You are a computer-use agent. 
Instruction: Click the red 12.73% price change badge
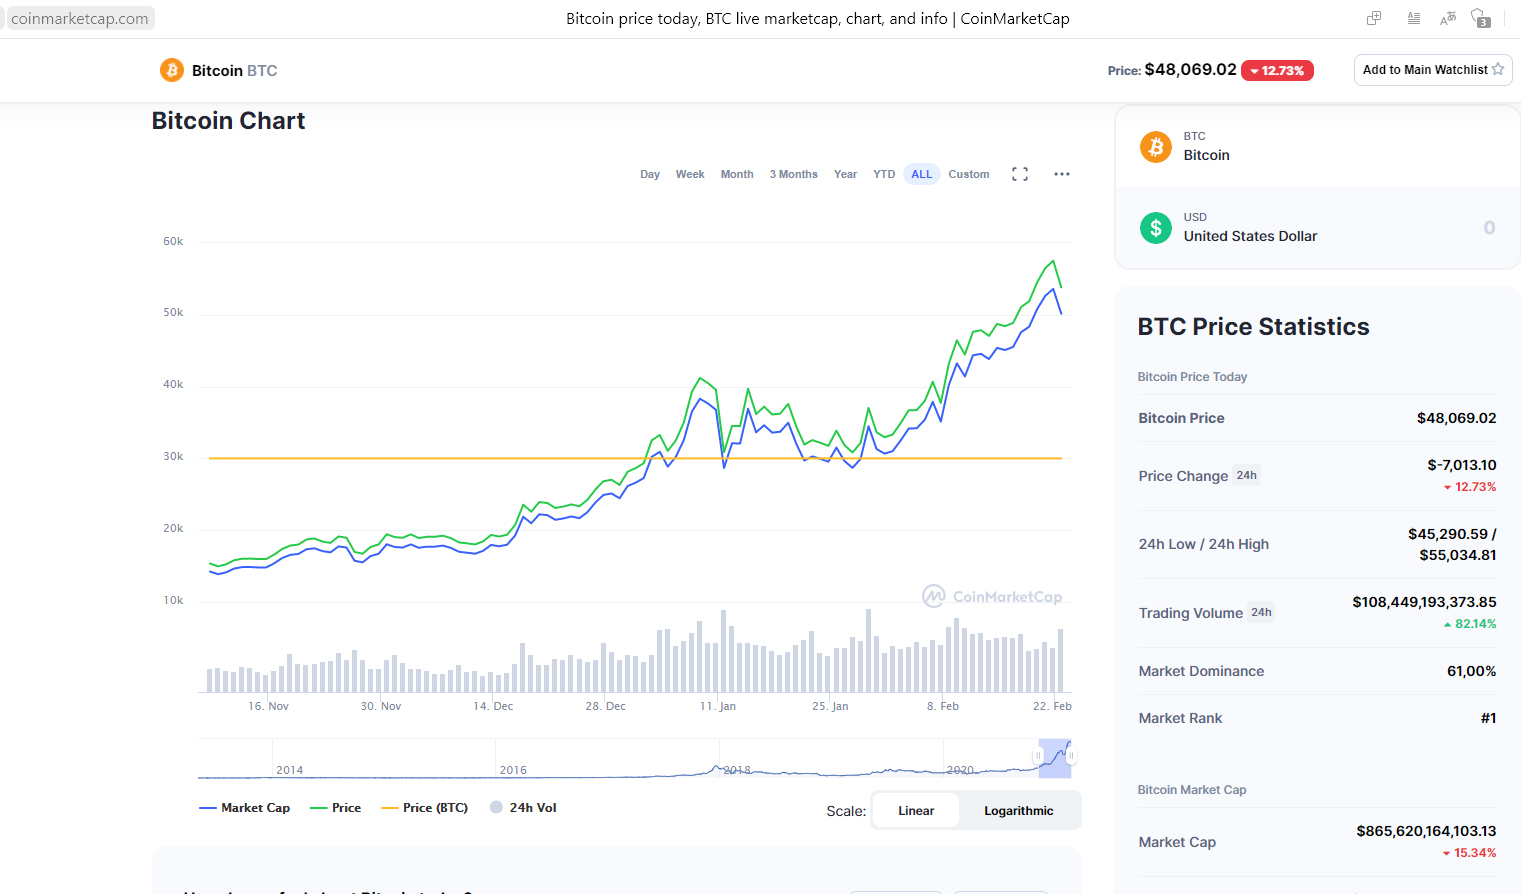tap(1277, 71)
